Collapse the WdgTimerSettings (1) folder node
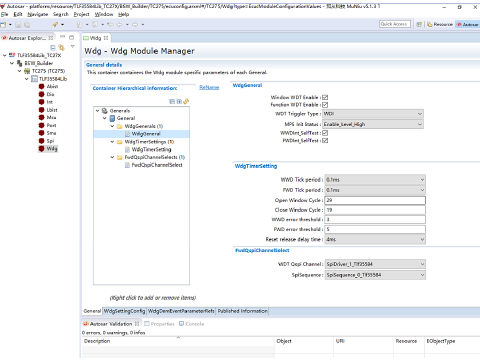Image resolution: width=480 pixels, height=360 pixels. (x=112, y=142)
